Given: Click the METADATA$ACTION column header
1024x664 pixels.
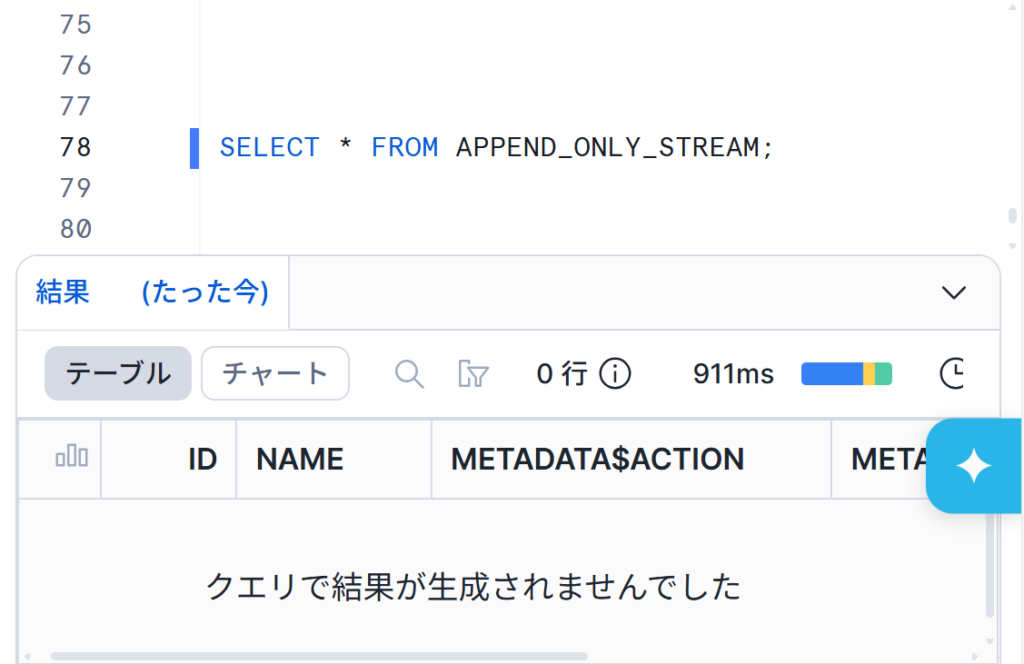Looking at the screenshot, I should [x=597, y=459].
